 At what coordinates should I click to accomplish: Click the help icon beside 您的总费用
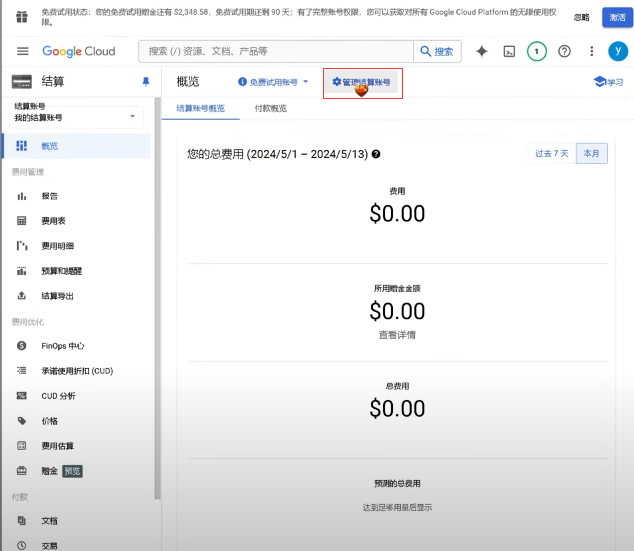tap(376, 154)
